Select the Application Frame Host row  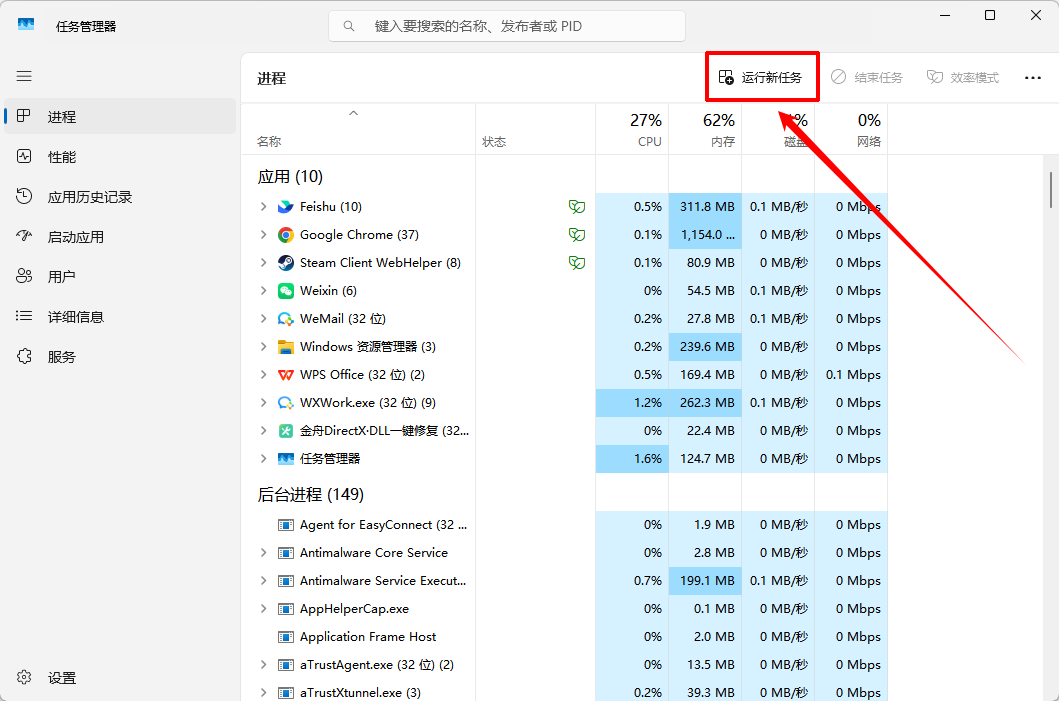click(x=564, y=637)
